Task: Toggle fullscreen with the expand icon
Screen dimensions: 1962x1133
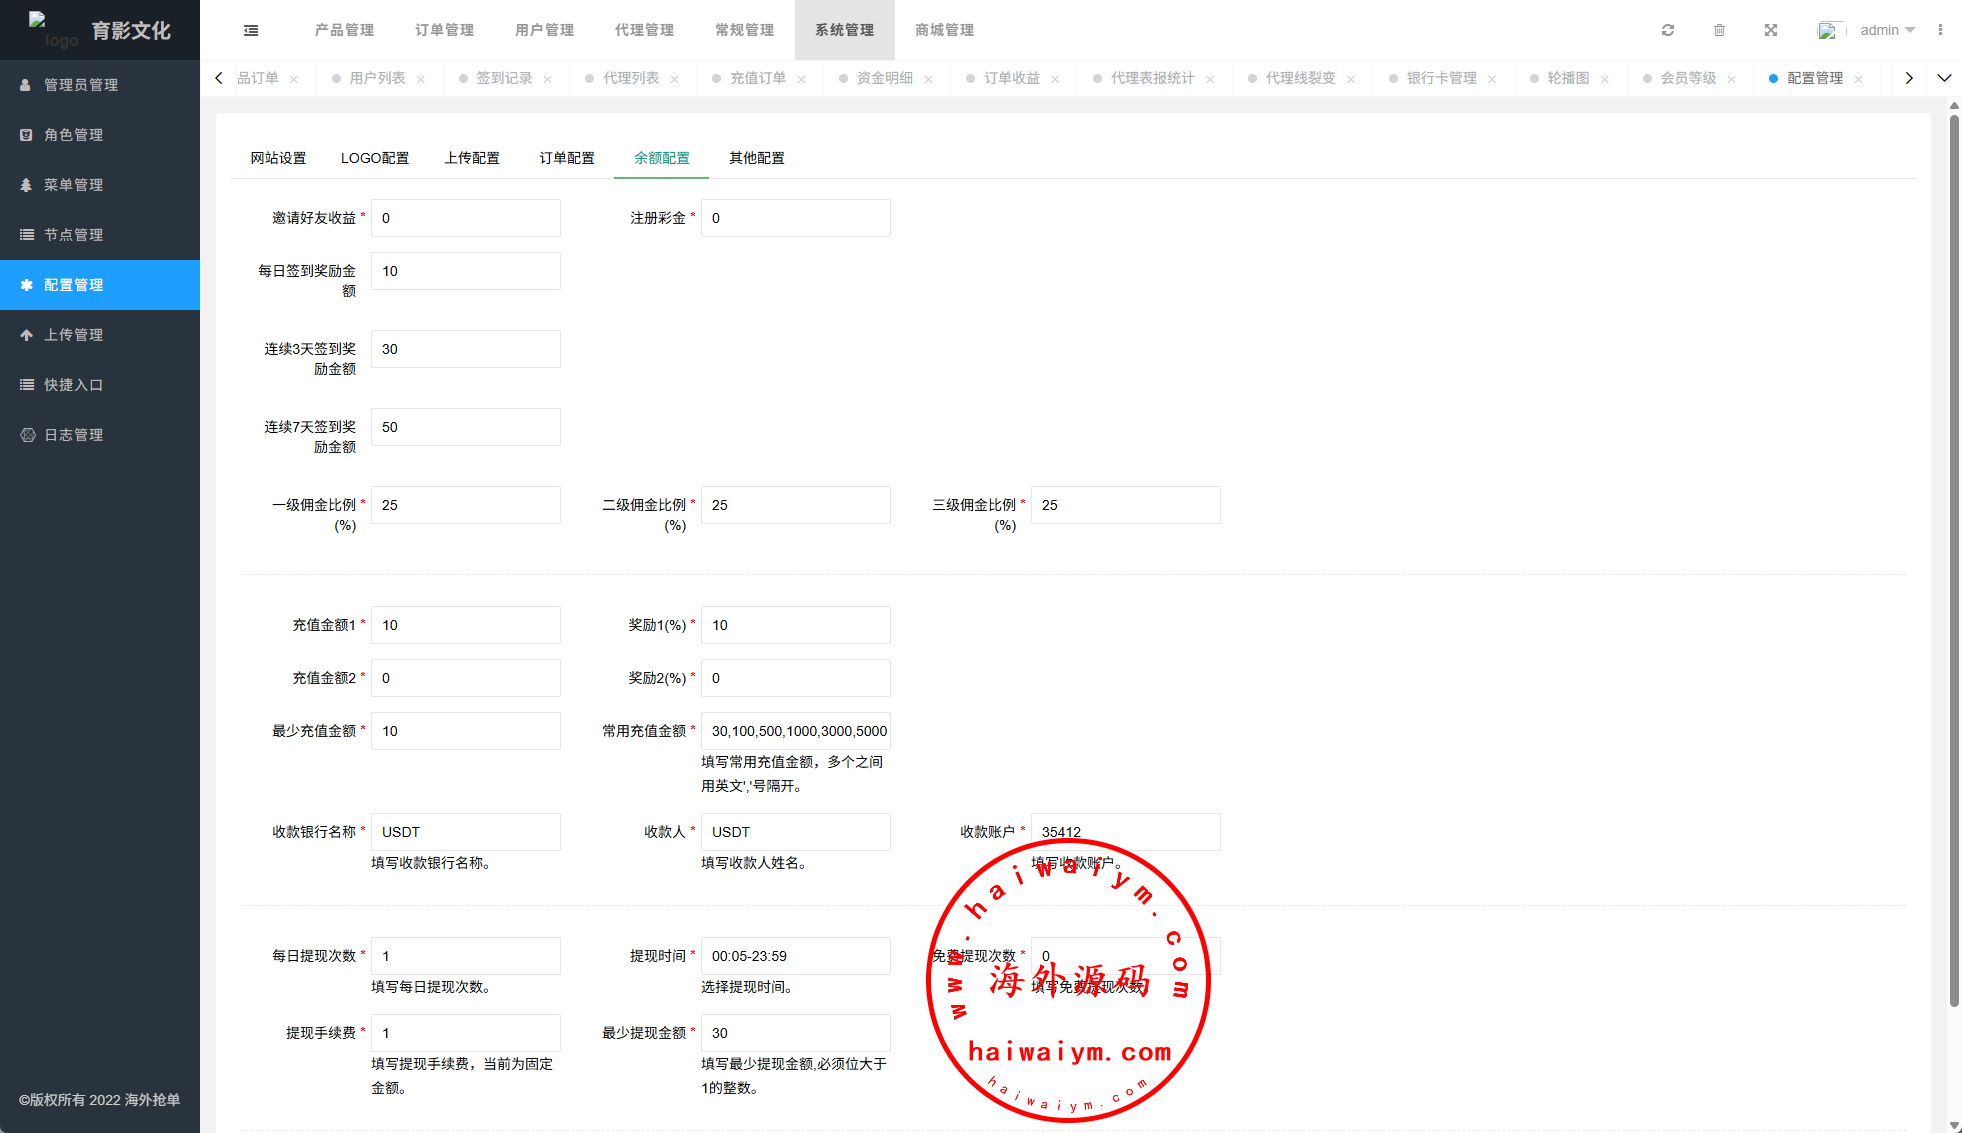Action: click(x=1771, y=30)
